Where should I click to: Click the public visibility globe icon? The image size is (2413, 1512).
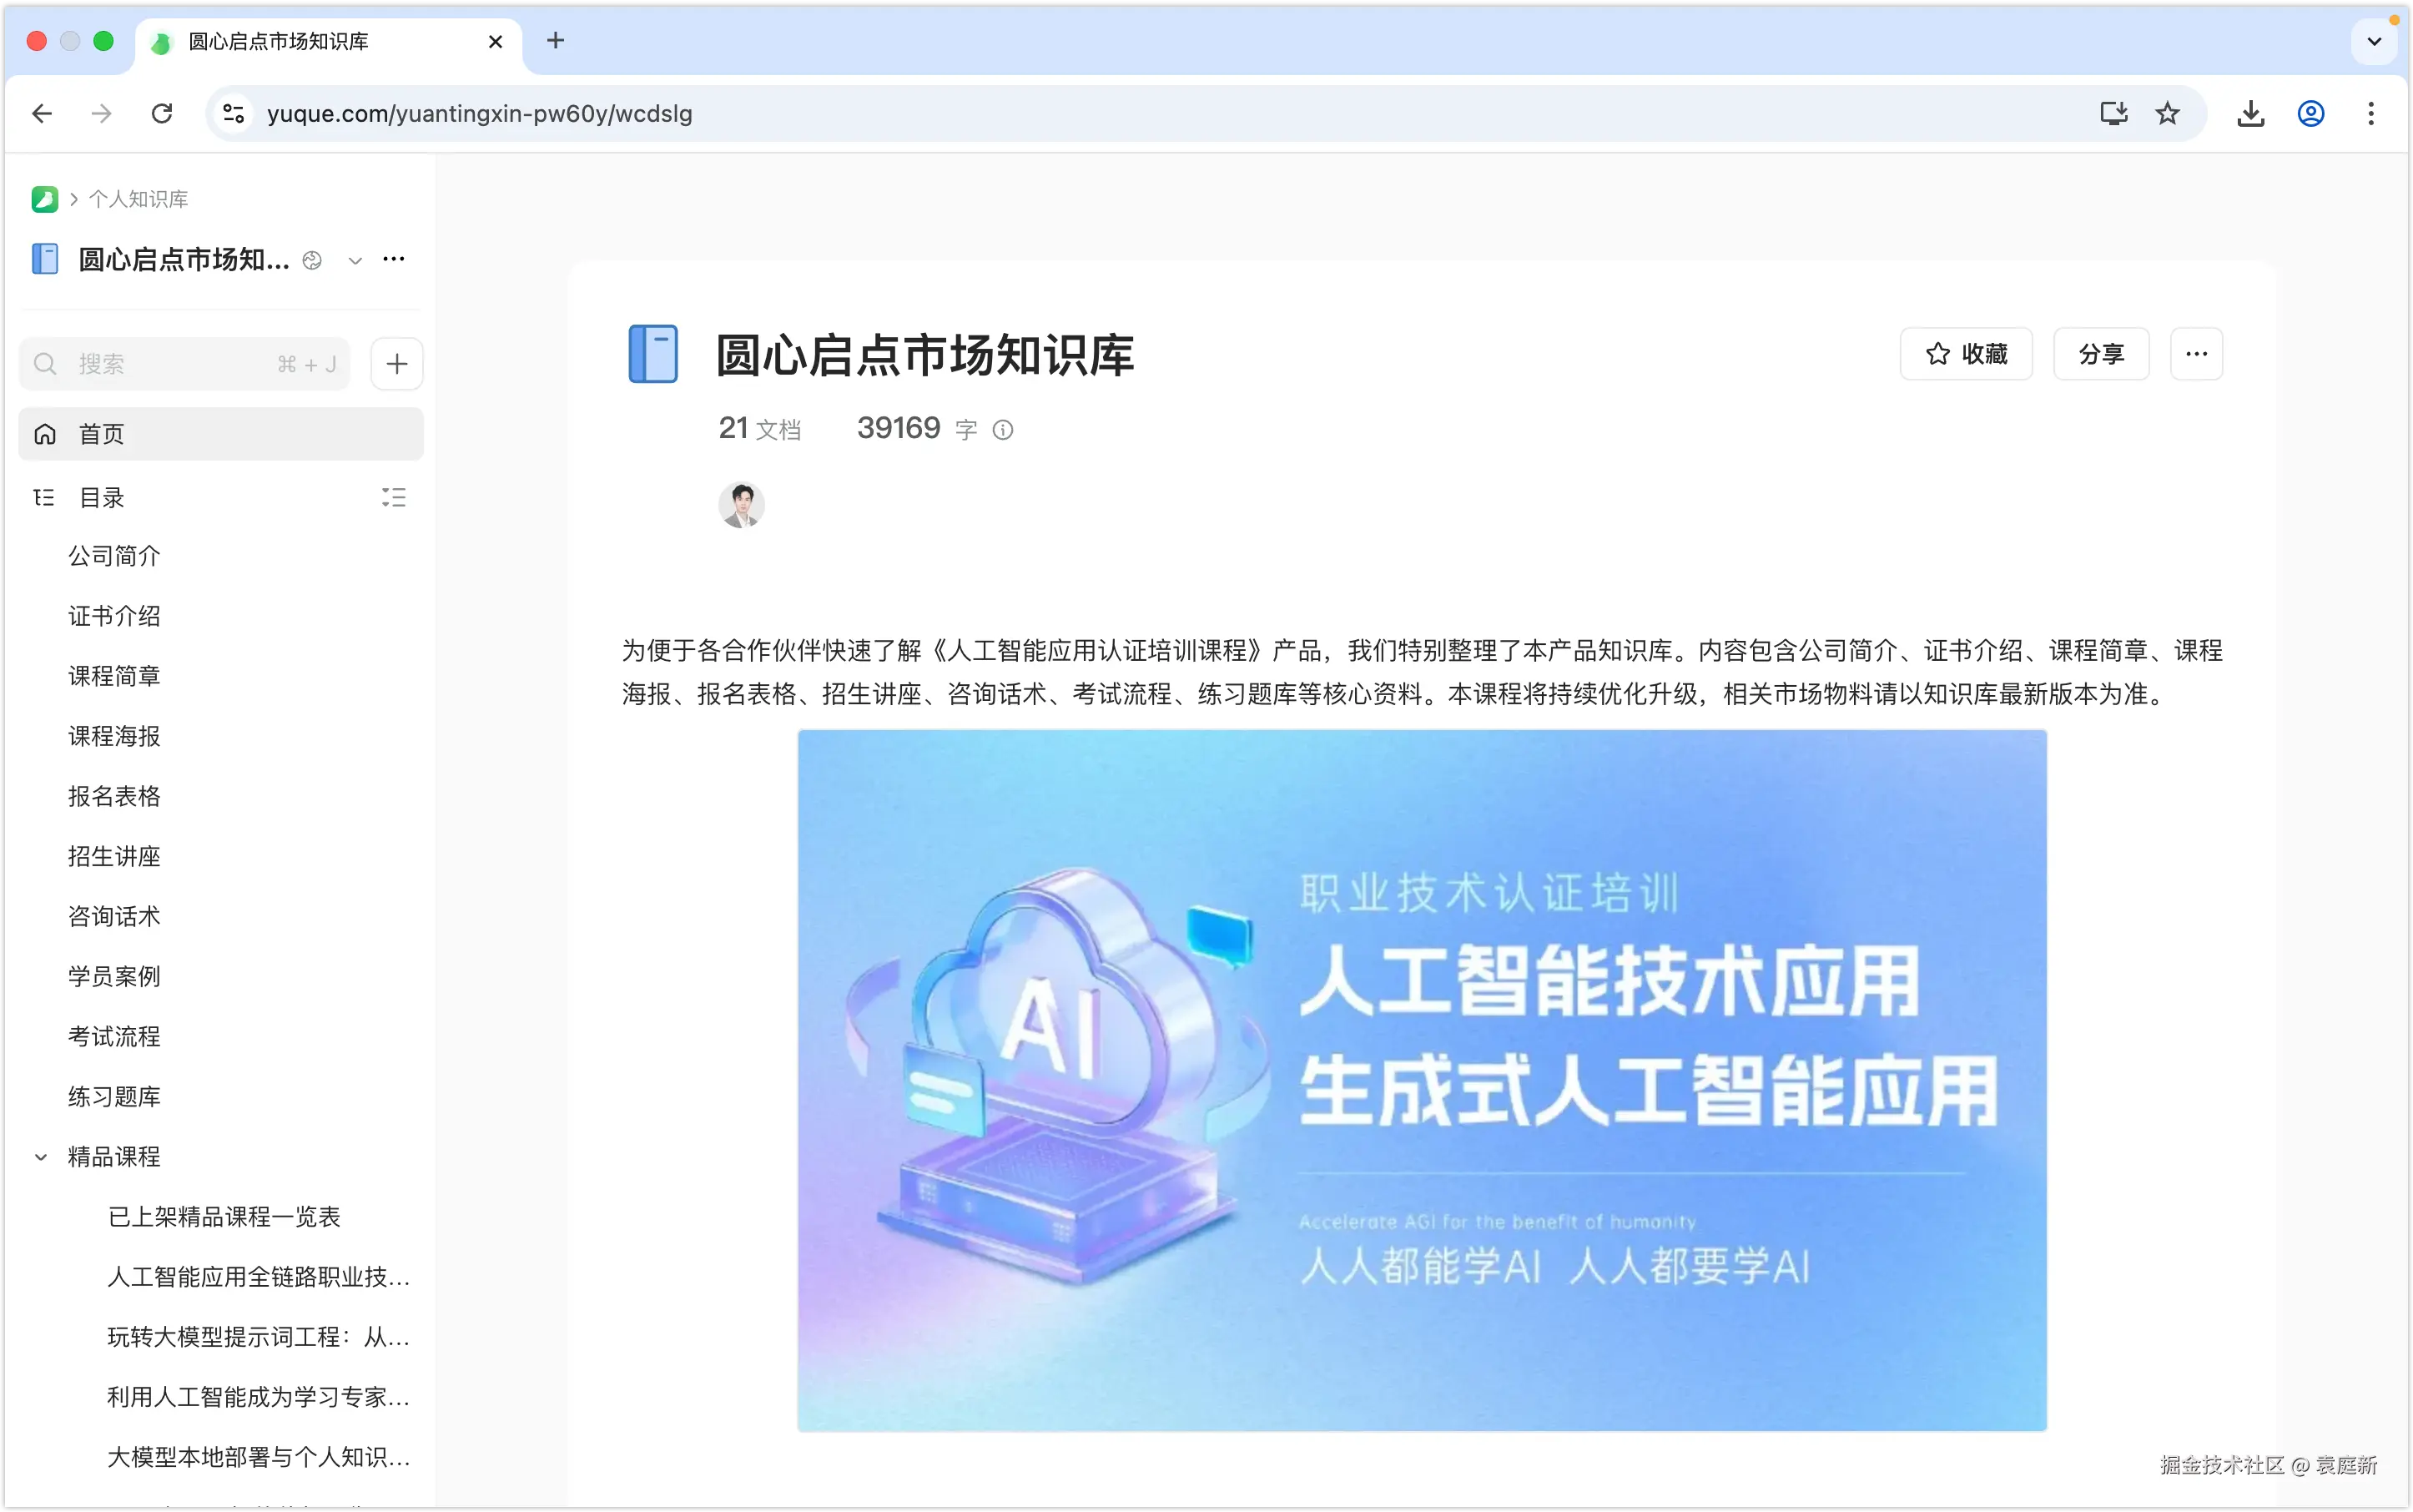(312, 261)
